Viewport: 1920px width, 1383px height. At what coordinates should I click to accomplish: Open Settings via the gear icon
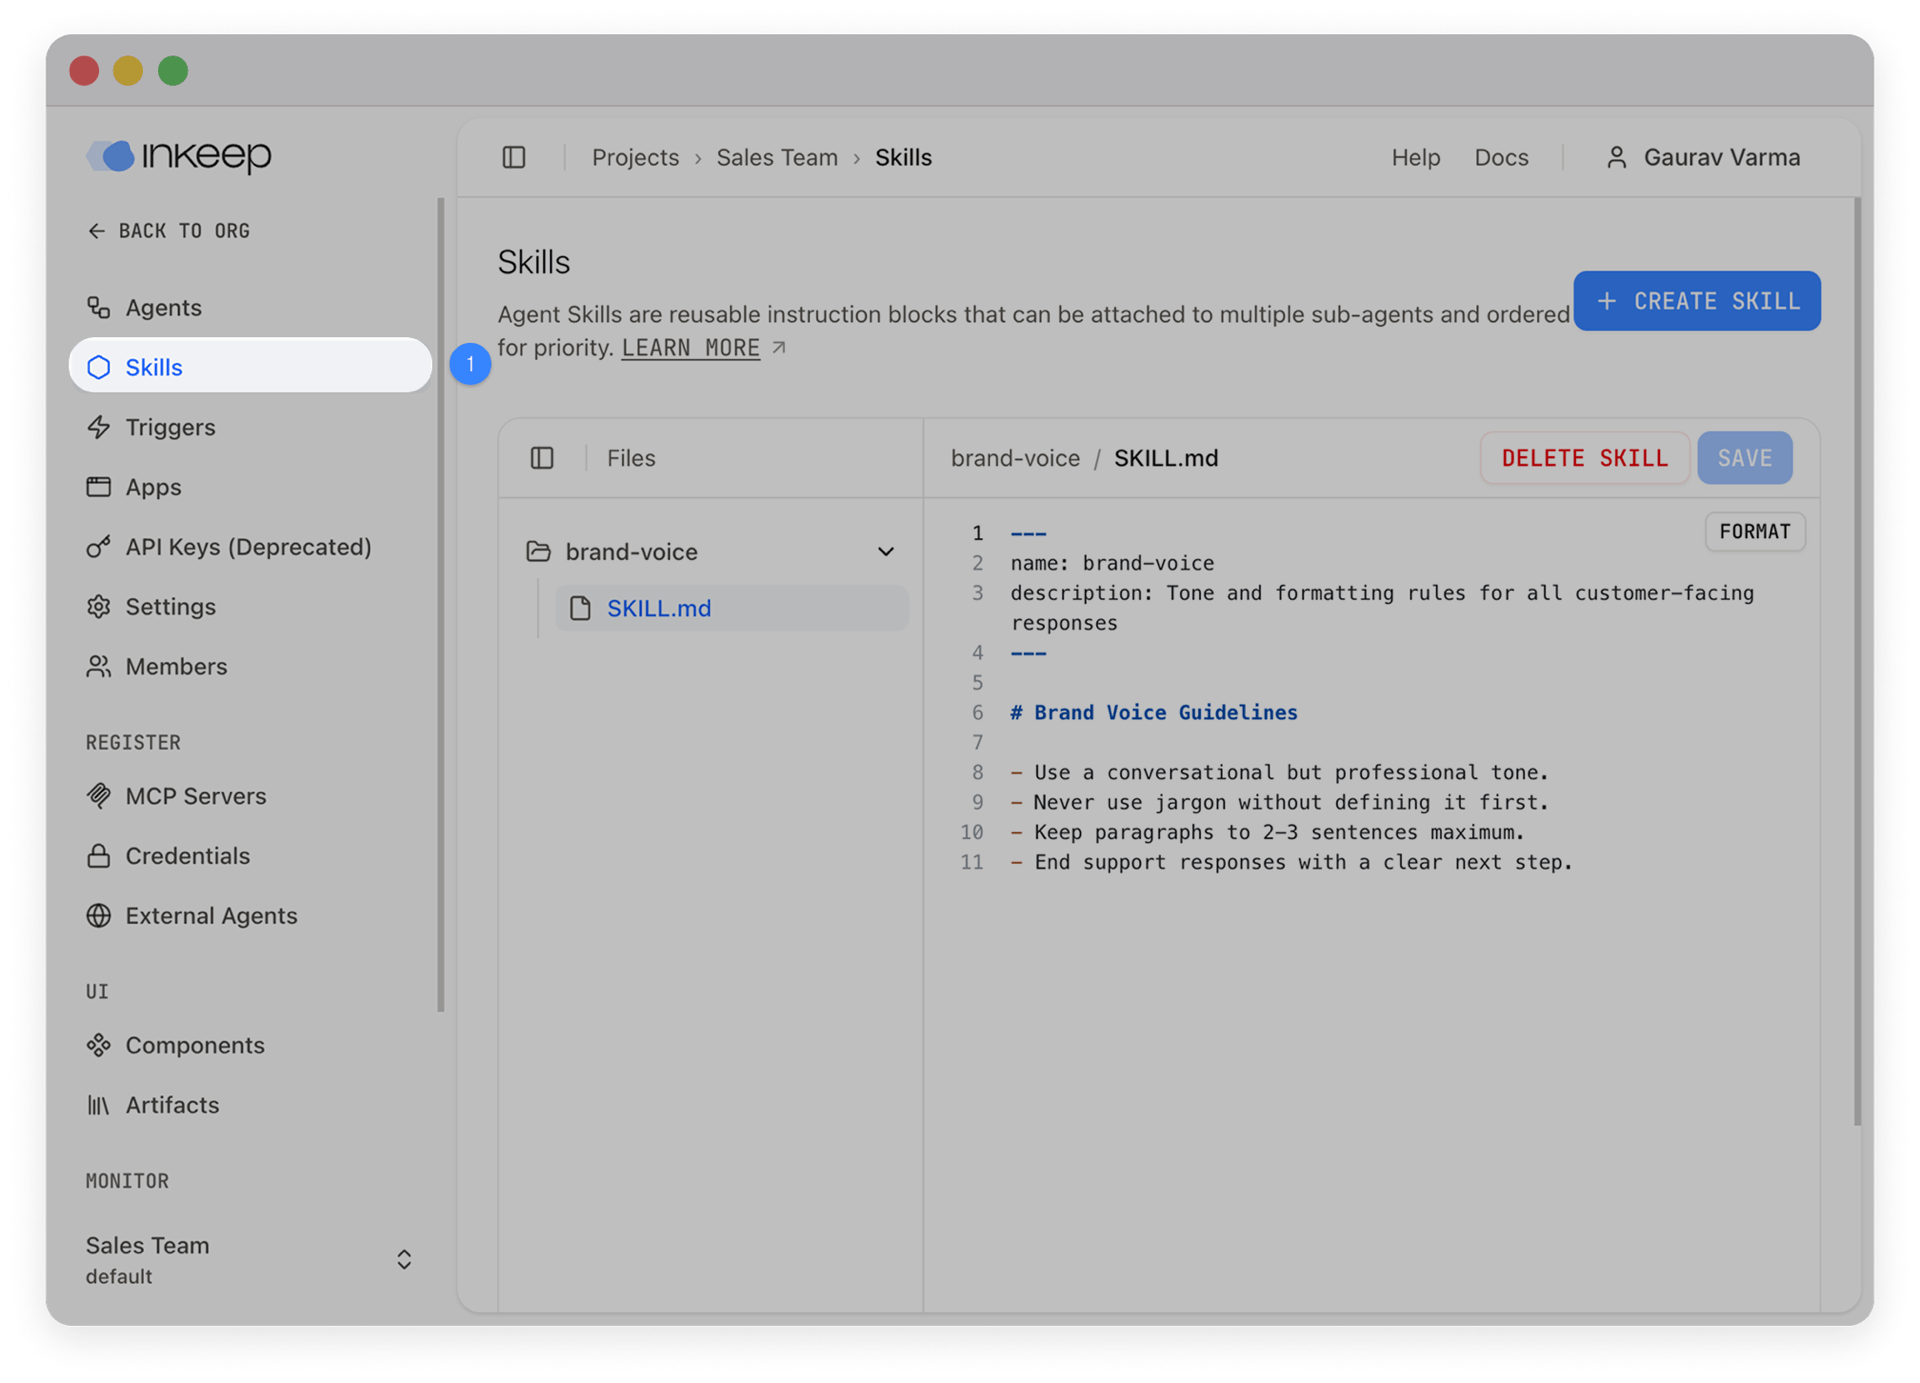pyautogui.click(x=100, y=607)
